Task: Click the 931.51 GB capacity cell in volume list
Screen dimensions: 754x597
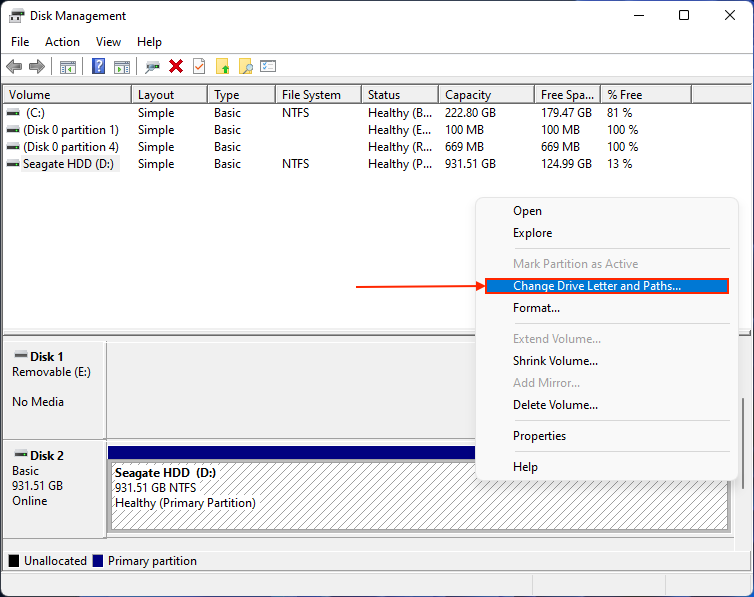Action: point(470,164)
